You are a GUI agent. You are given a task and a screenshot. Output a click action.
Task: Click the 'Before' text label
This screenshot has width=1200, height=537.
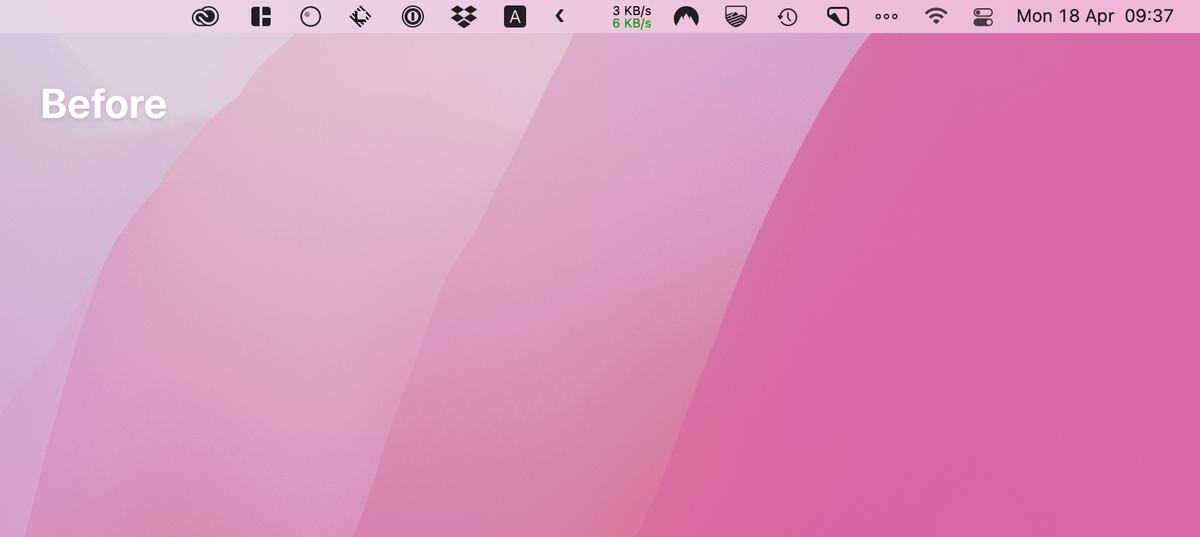103,104
